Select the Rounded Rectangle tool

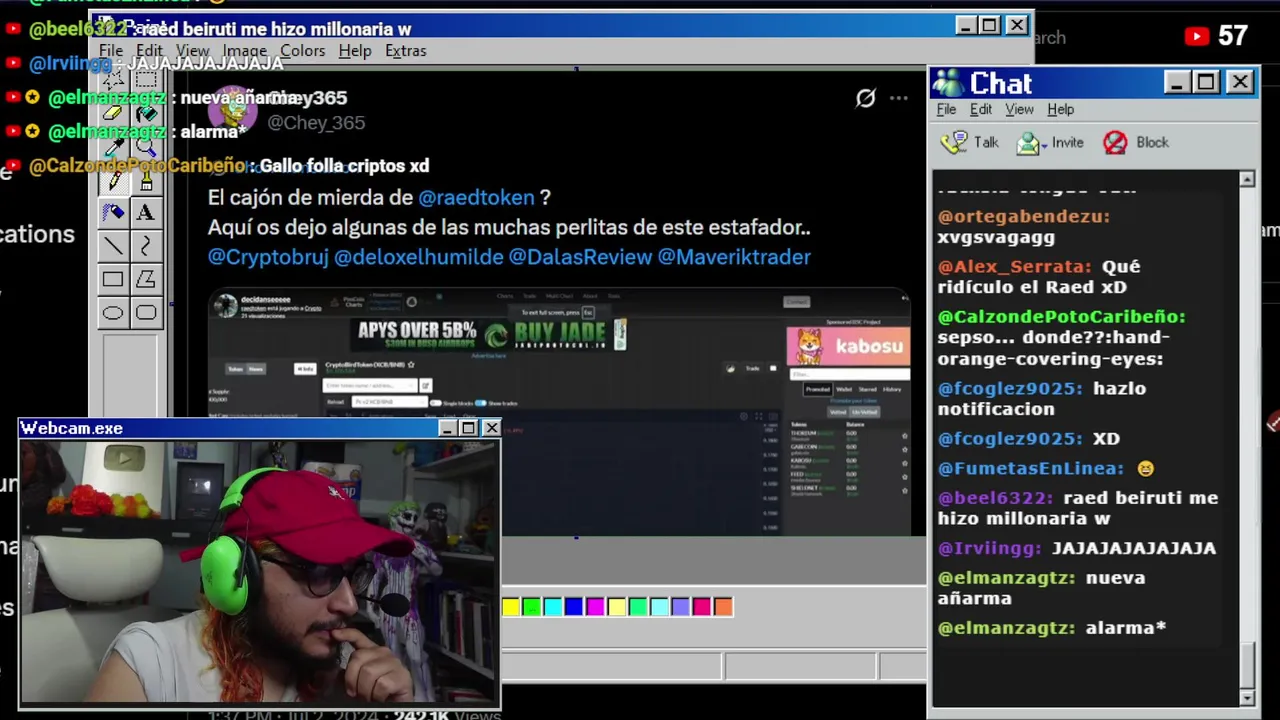click(146, 313)
